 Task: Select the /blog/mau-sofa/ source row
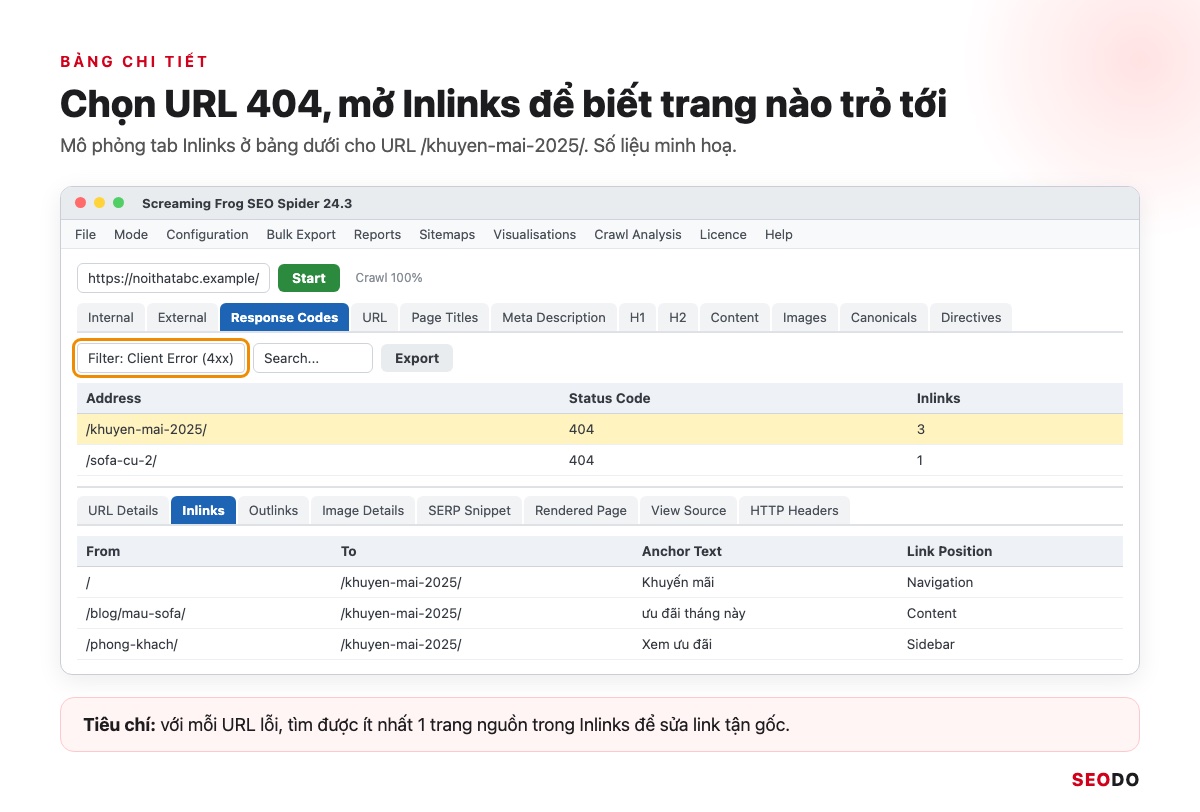(600, 613)
